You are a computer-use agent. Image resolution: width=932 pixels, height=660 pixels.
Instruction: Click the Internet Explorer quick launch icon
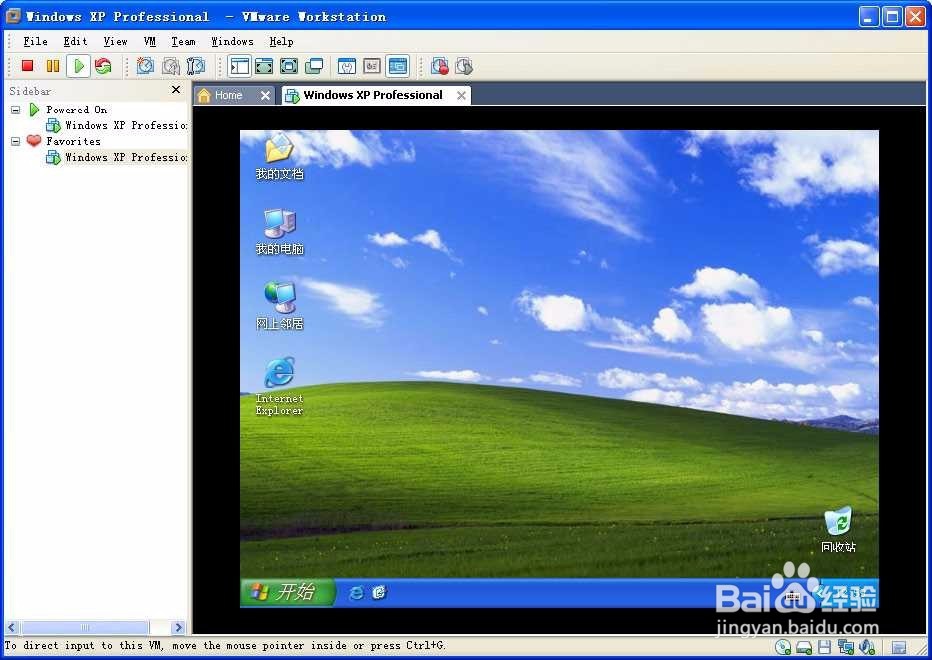(x=357, y=592)
